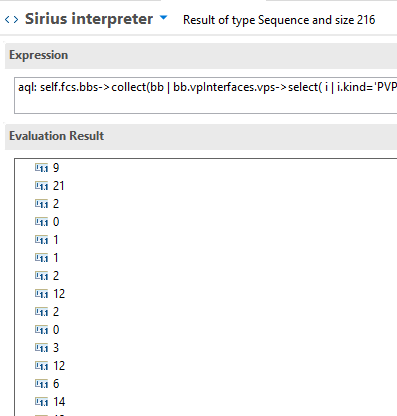Viewport: 397px width, 416px height.
Task: Click the number icon beside result 21
Action: pyautogui.click(x=42, y=186)
